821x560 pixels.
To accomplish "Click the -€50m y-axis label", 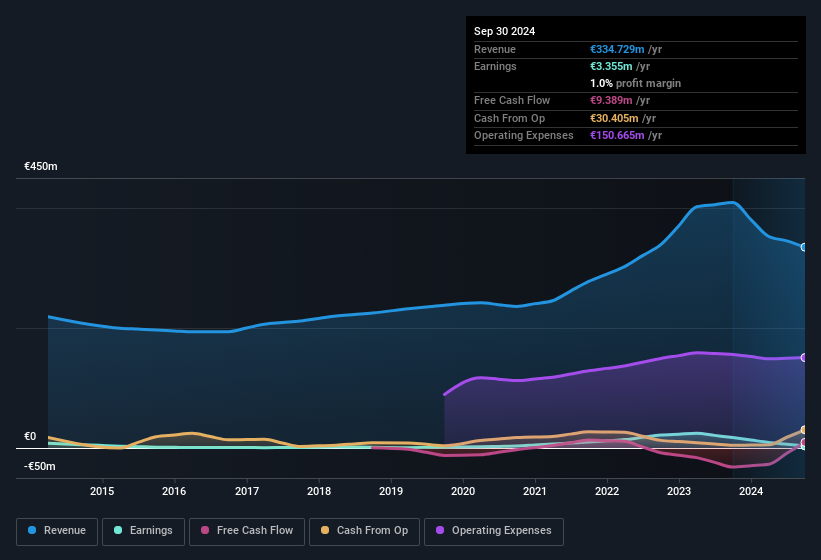I will pos(40,466).
